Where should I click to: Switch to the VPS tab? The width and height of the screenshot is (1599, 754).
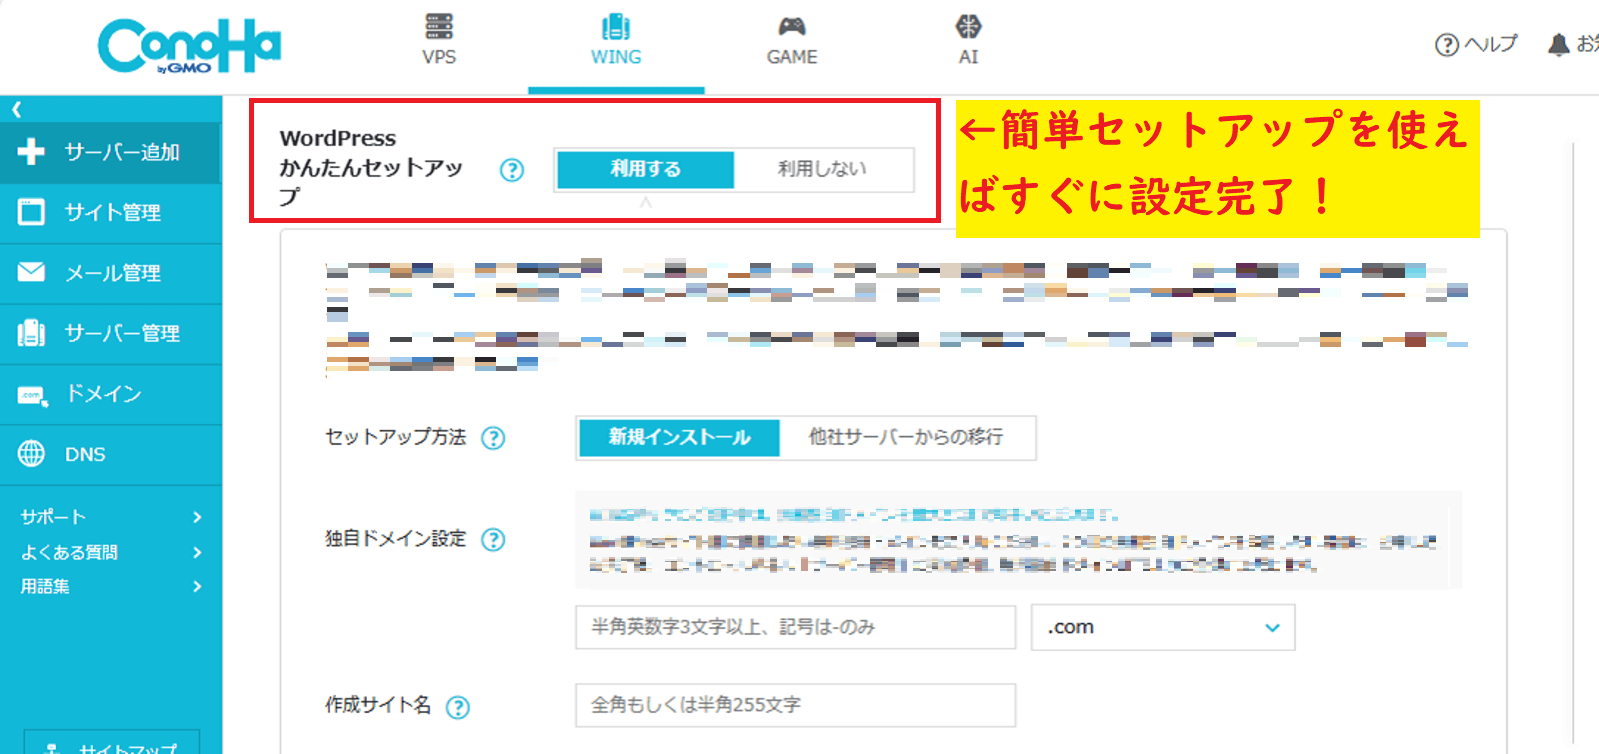pyautogui.click(x=439, y=46)
